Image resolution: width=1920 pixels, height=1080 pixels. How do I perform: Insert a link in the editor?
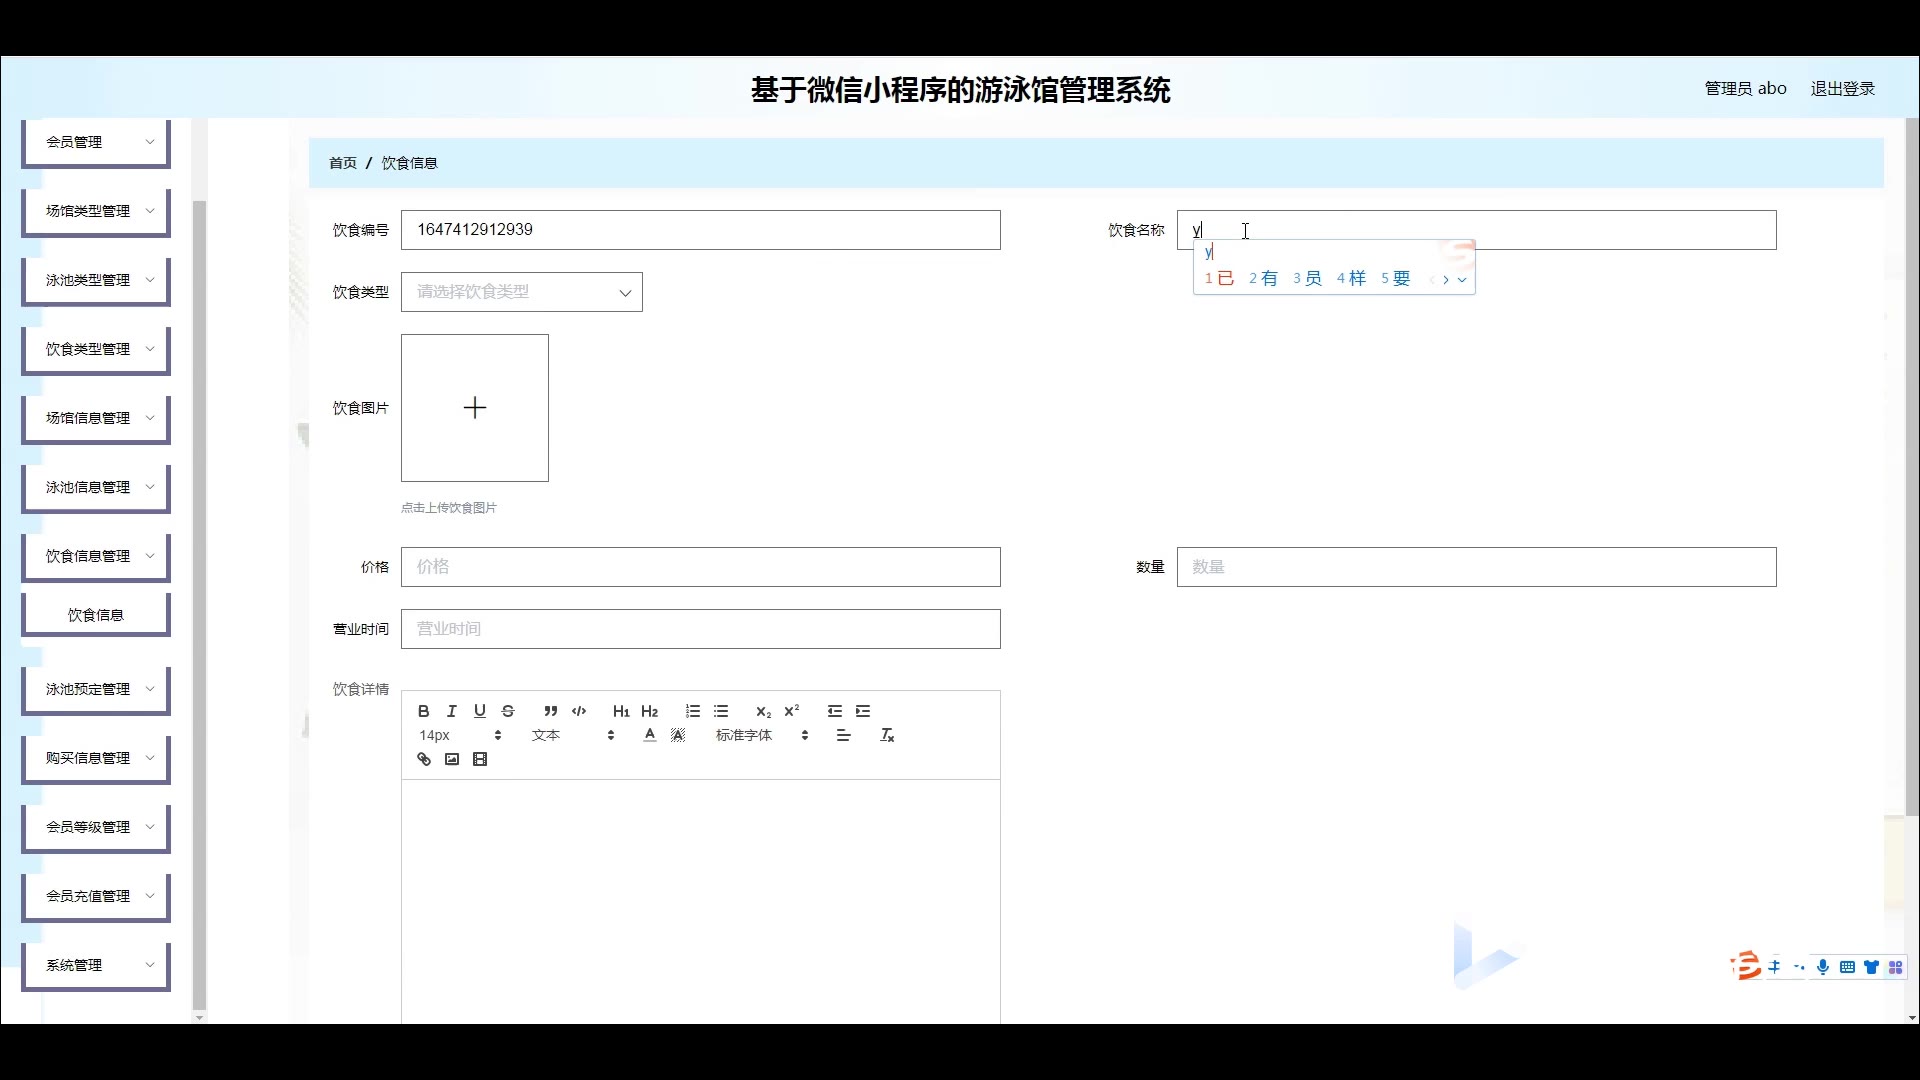(424, 759)
